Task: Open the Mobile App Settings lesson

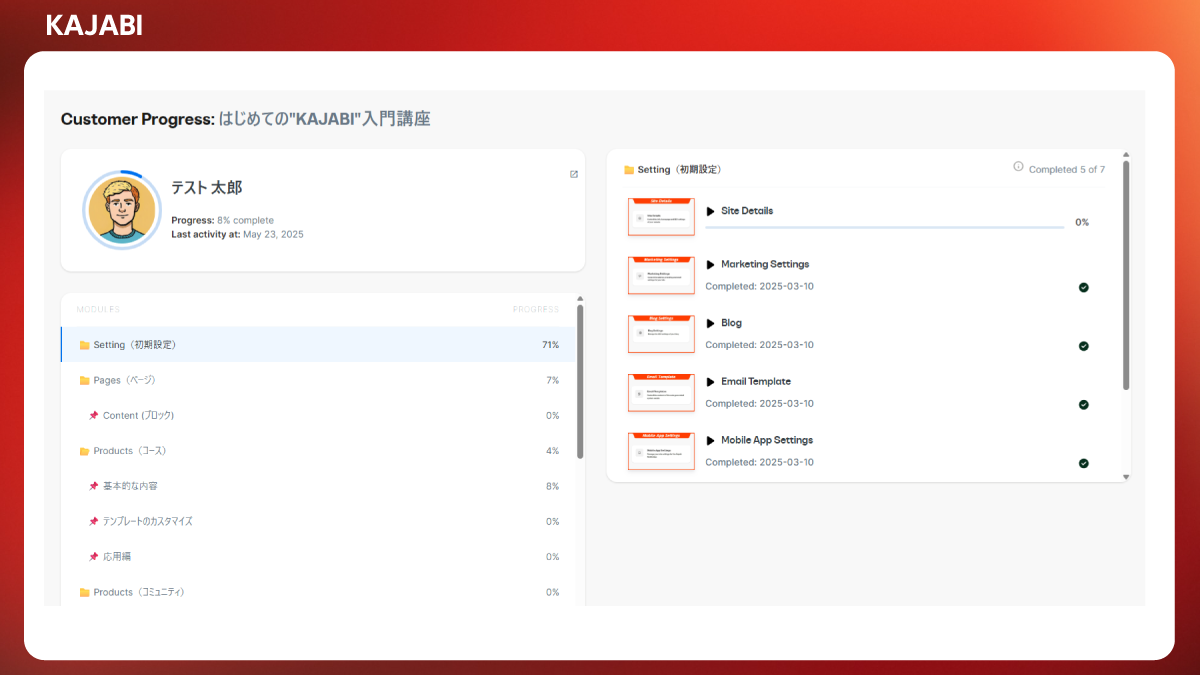Action: pos(767,440)
